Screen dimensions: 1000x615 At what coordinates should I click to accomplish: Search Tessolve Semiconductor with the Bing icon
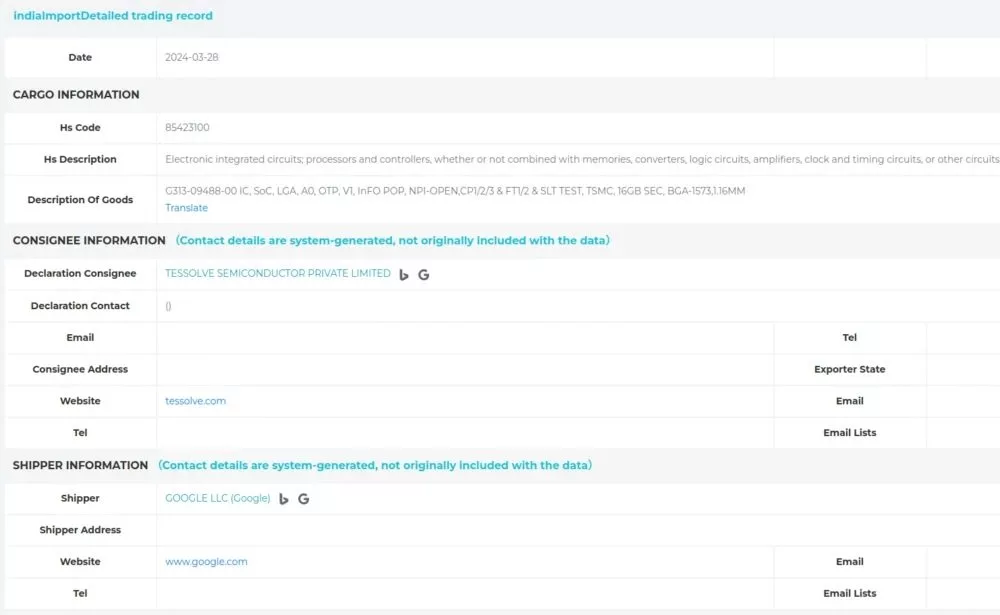click(404, 275)
